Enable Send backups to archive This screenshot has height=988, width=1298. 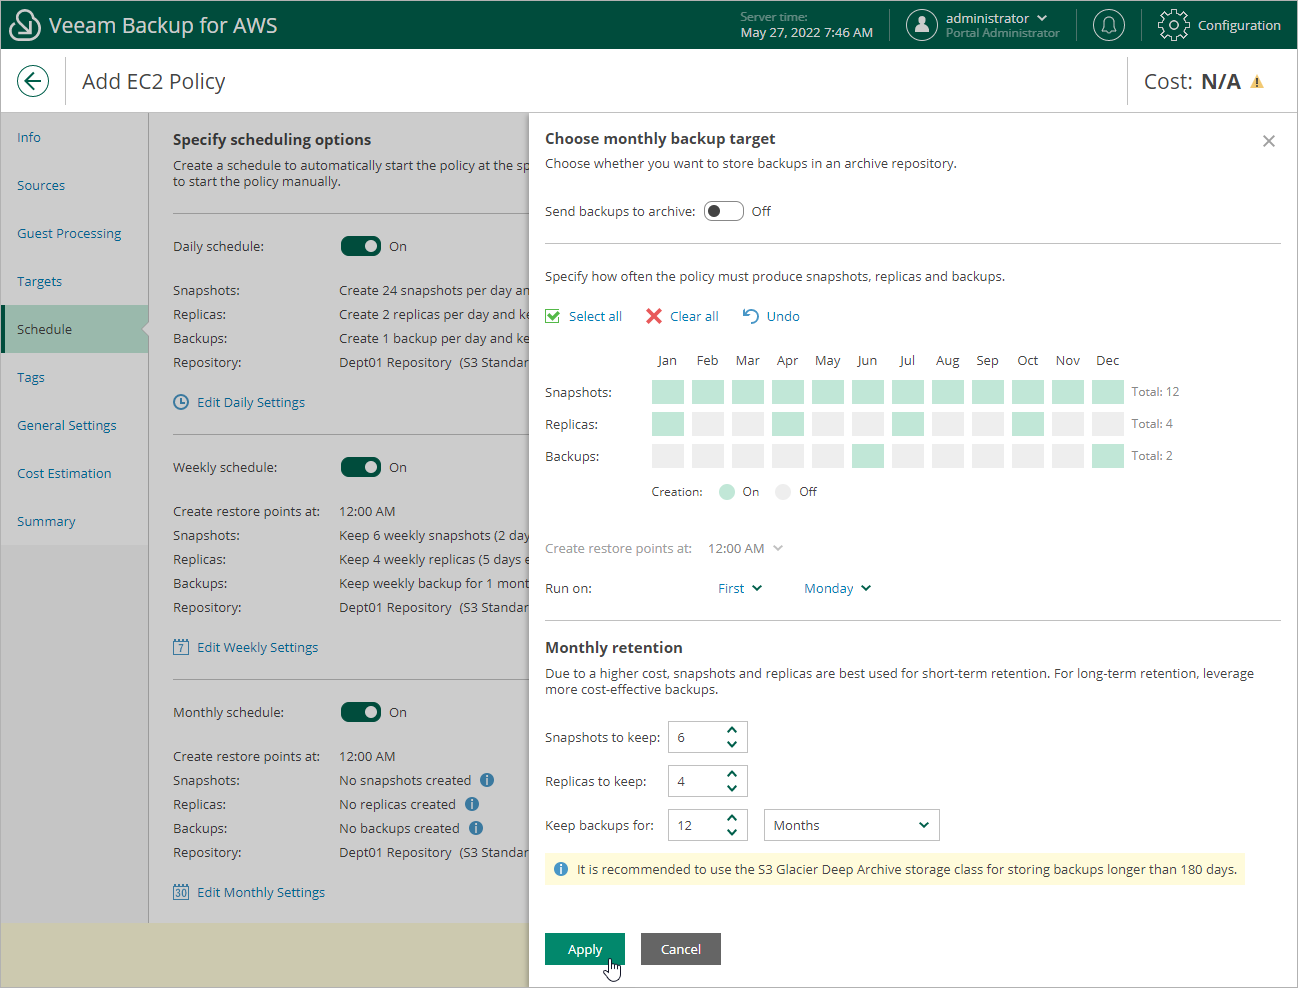(x=723, y=211)
